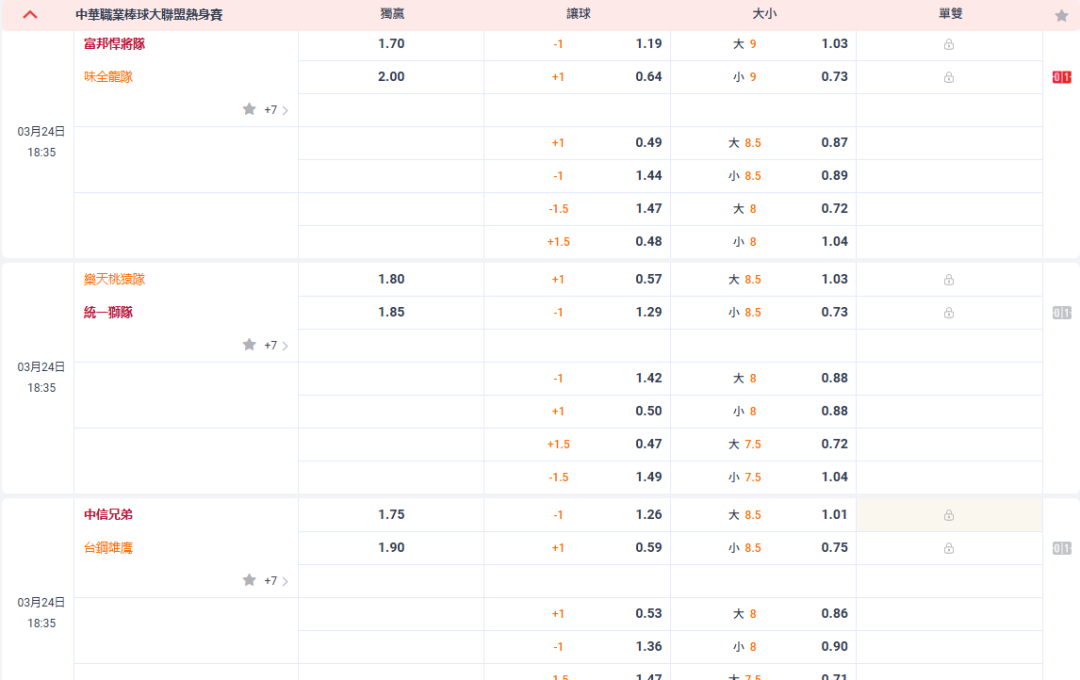Viewport: 1080px width, 680px height.
Task: Open gray scoreboard icon for 樂天桃猿隊 match
Action: tap(1061, 313)
